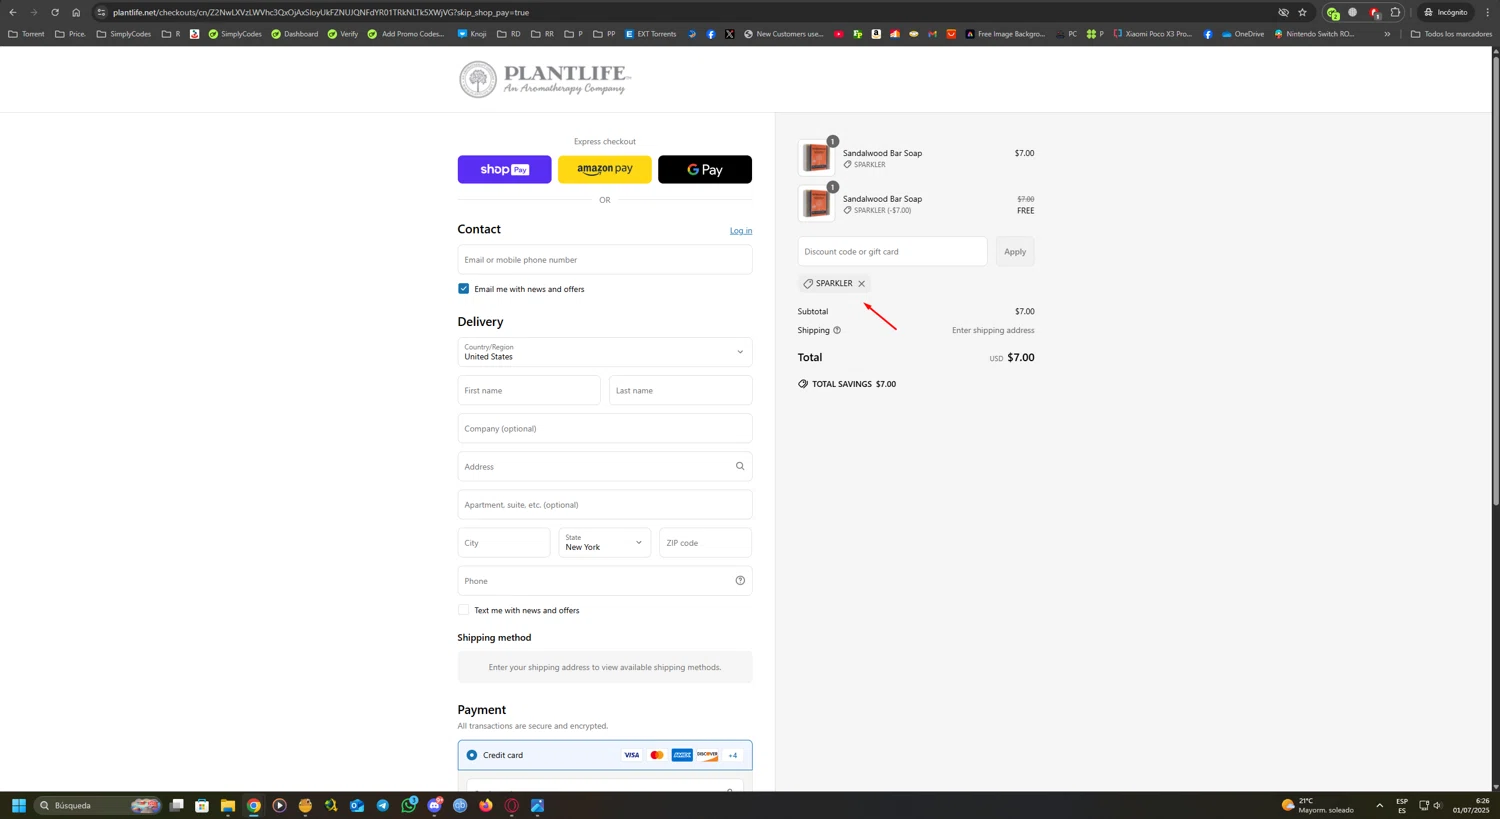Click the first Sandalwood Bar Soap thumbnail
The image size is (1500, 819).
tap(816, 158)
